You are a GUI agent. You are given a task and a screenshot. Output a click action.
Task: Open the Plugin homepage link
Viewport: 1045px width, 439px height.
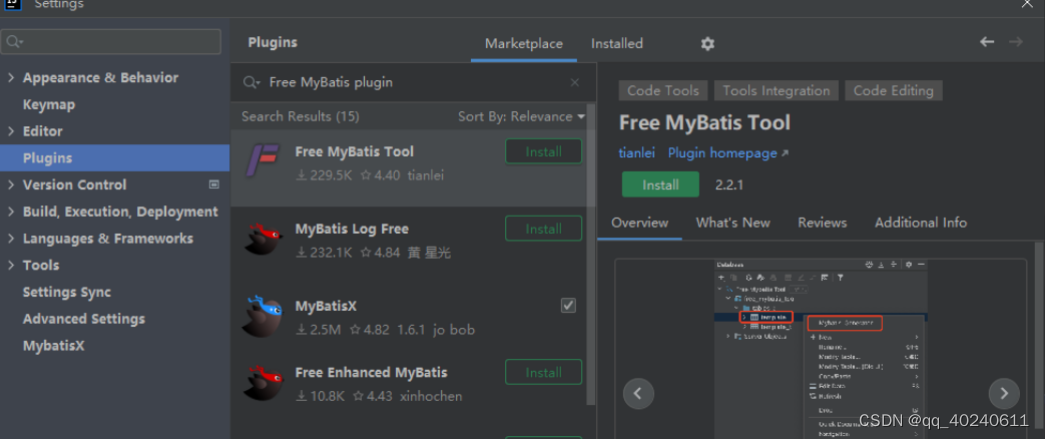point(728,153)
